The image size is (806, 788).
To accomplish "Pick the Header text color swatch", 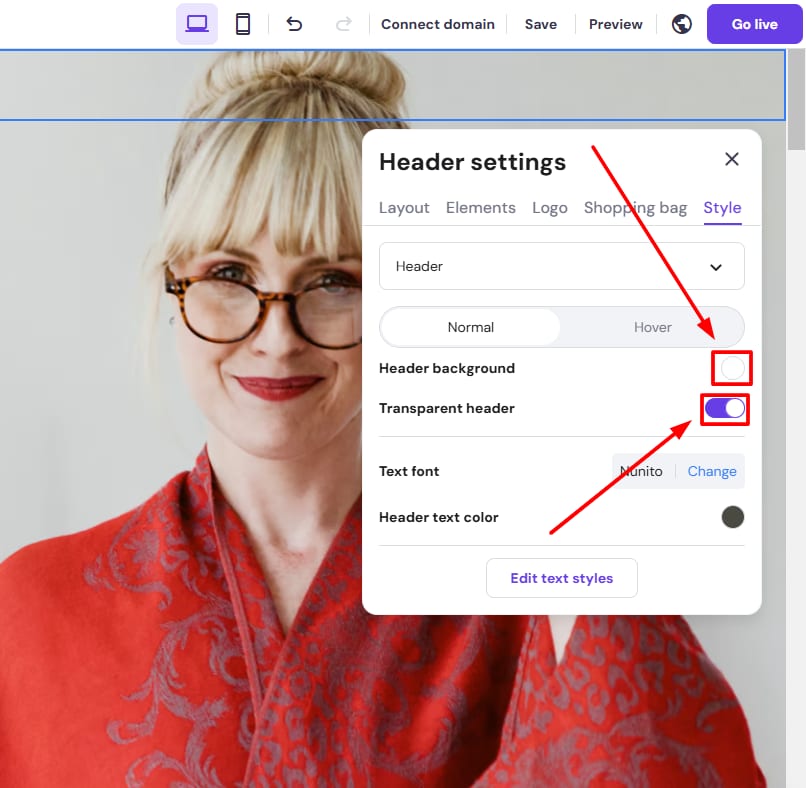I will 733,517.
